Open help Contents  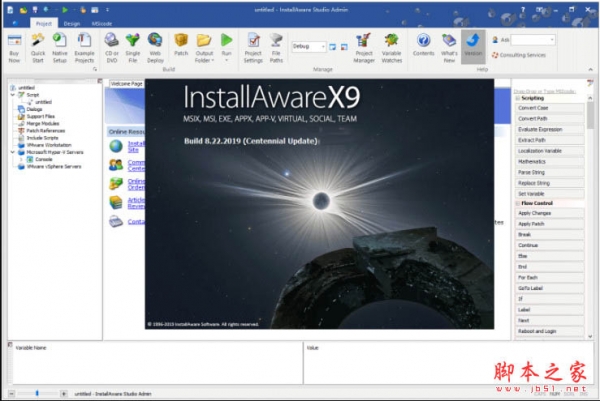(x=424, y=45)
